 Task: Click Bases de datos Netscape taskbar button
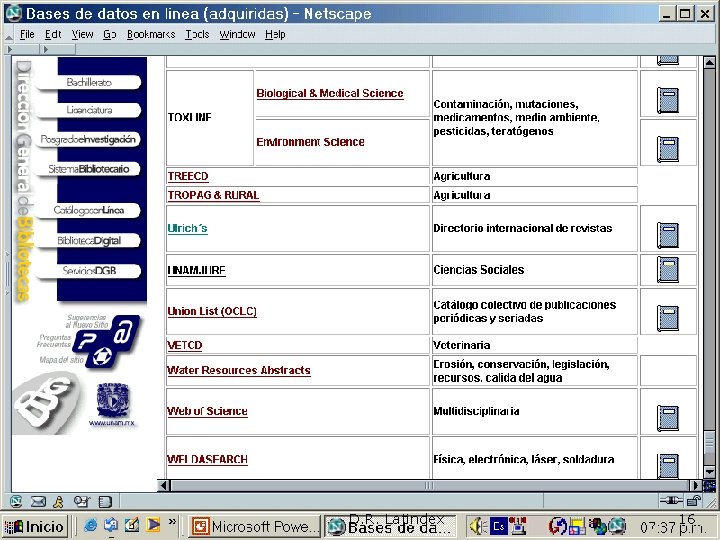tap(391, 526)
